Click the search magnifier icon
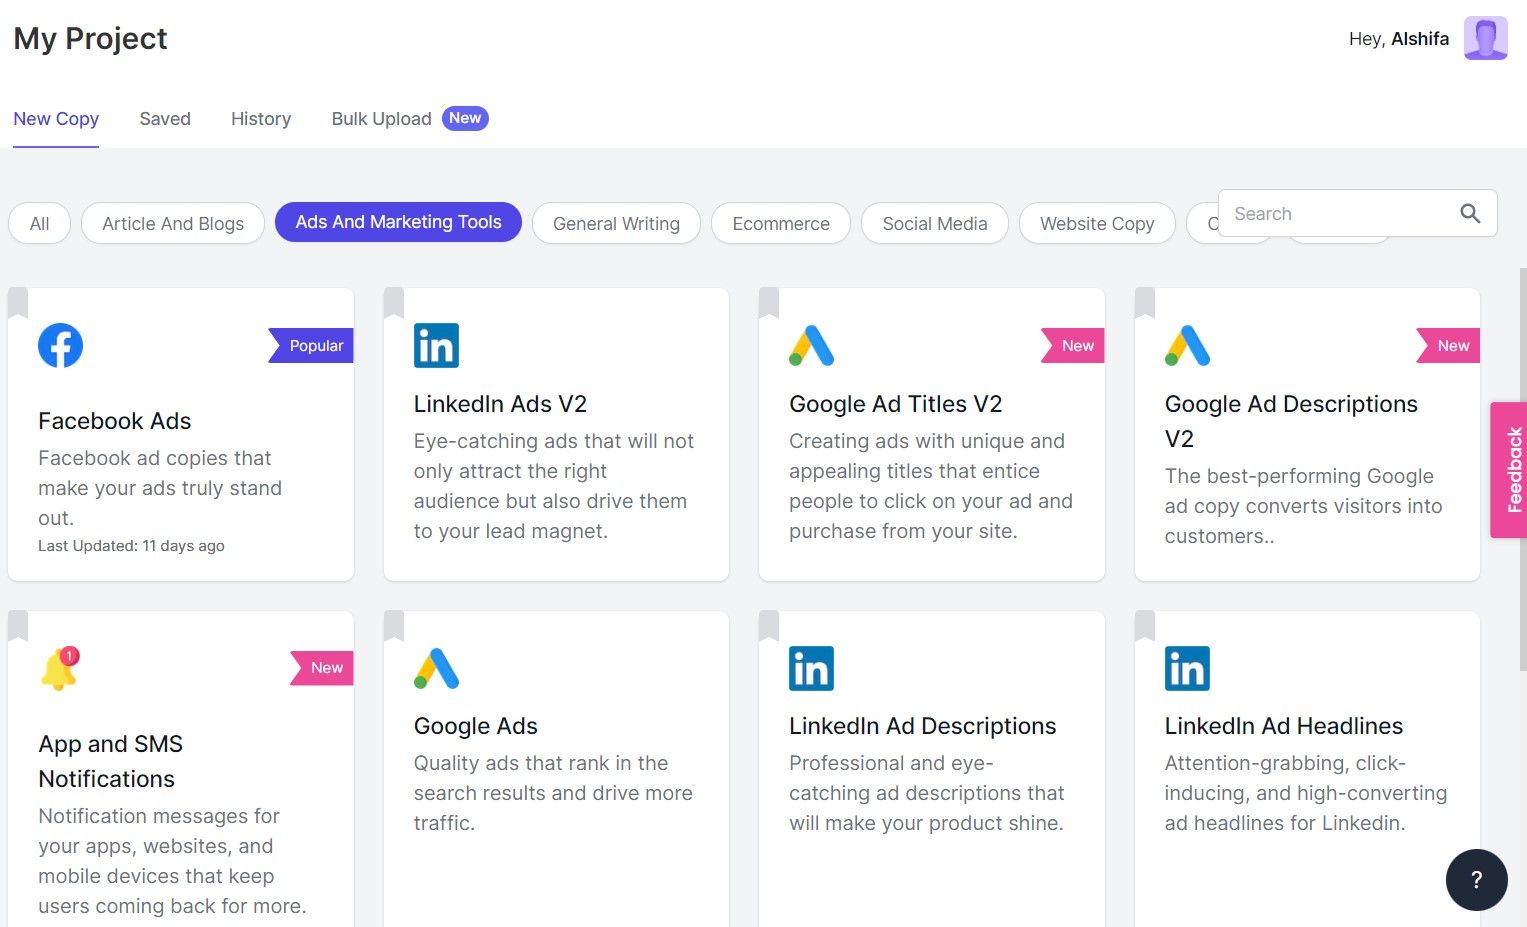Screen dimensions: 1527x927 pos(1470,213)
